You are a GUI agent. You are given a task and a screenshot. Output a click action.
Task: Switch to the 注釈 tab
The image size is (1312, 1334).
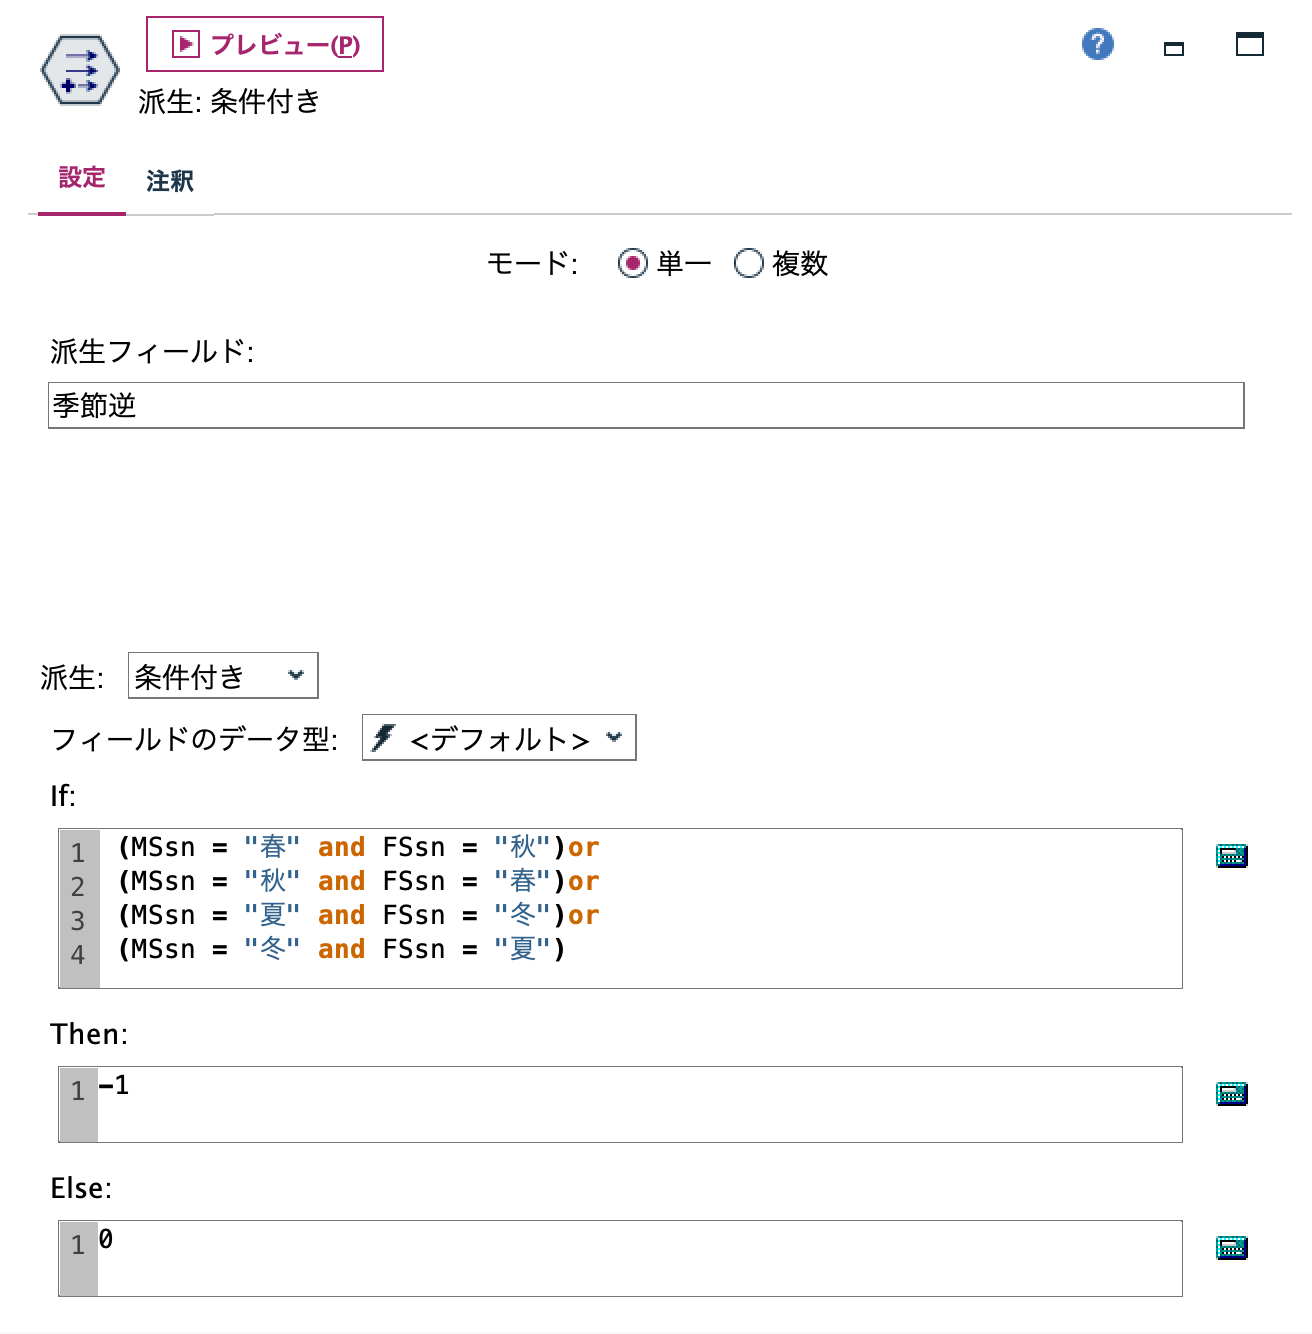pos(169,181)
